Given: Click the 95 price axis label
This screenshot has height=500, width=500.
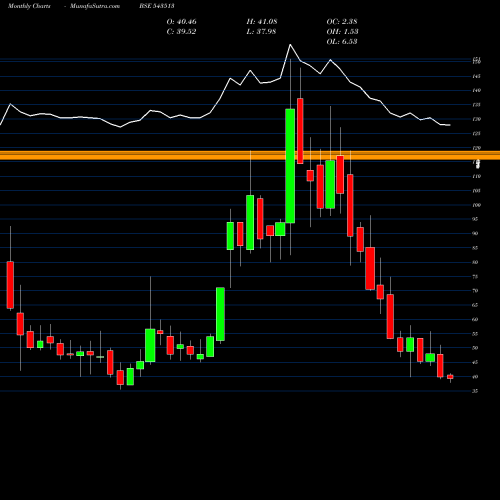Looking at the screenshot, I should tap(475, 219).
